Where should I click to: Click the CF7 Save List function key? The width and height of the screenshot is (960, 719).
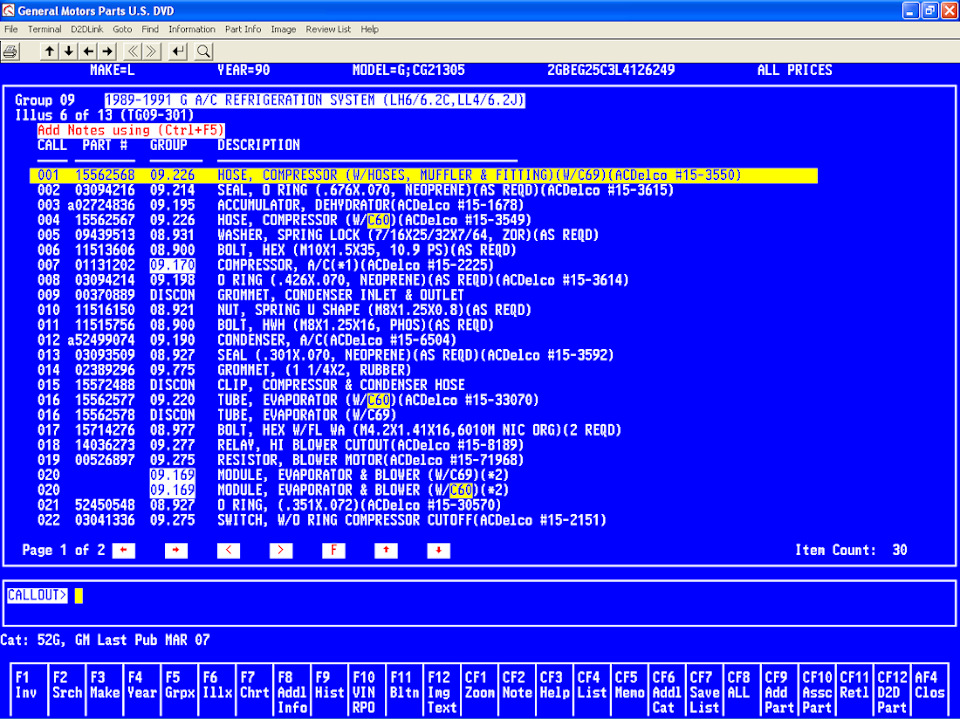pyautogui.click(x=705, y=689)
